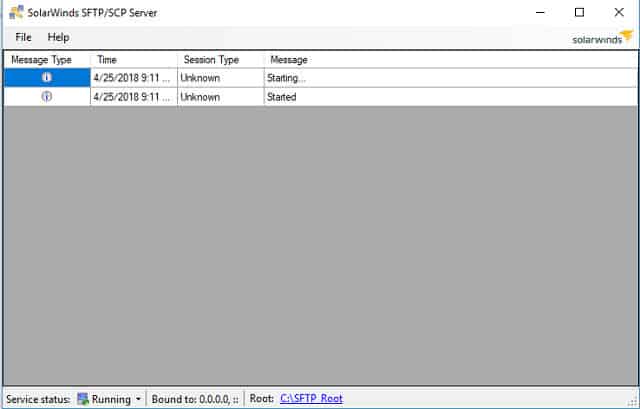Select the Starting... message cell
The height and width of the screenshot is (409, 640).
pyautogui.click(x=451, y=78)
